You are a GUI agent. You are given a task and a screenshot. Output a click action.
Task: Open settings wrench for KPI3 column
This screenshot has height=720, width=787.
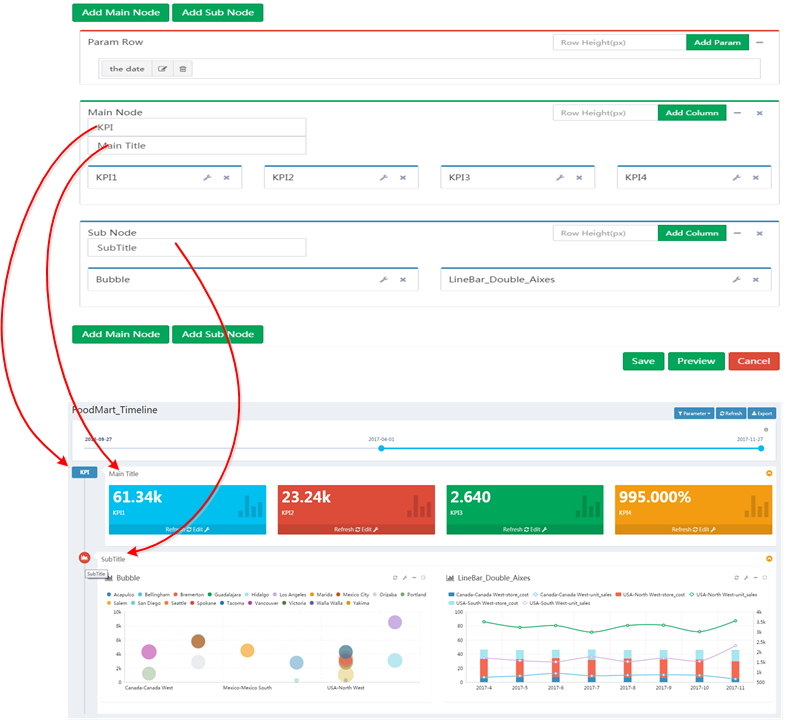[x=560, y=178]
